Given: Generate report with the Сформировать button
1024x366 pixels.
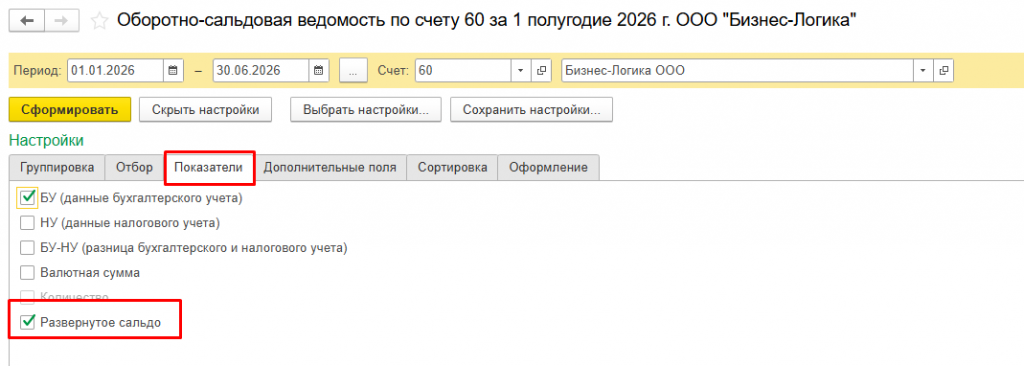Looking at the screenshot, I should click(70, 110).
